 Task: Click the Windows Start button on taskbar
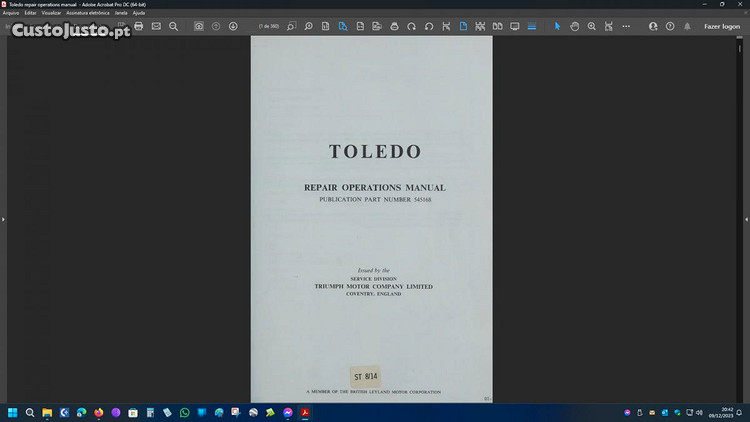13,412
